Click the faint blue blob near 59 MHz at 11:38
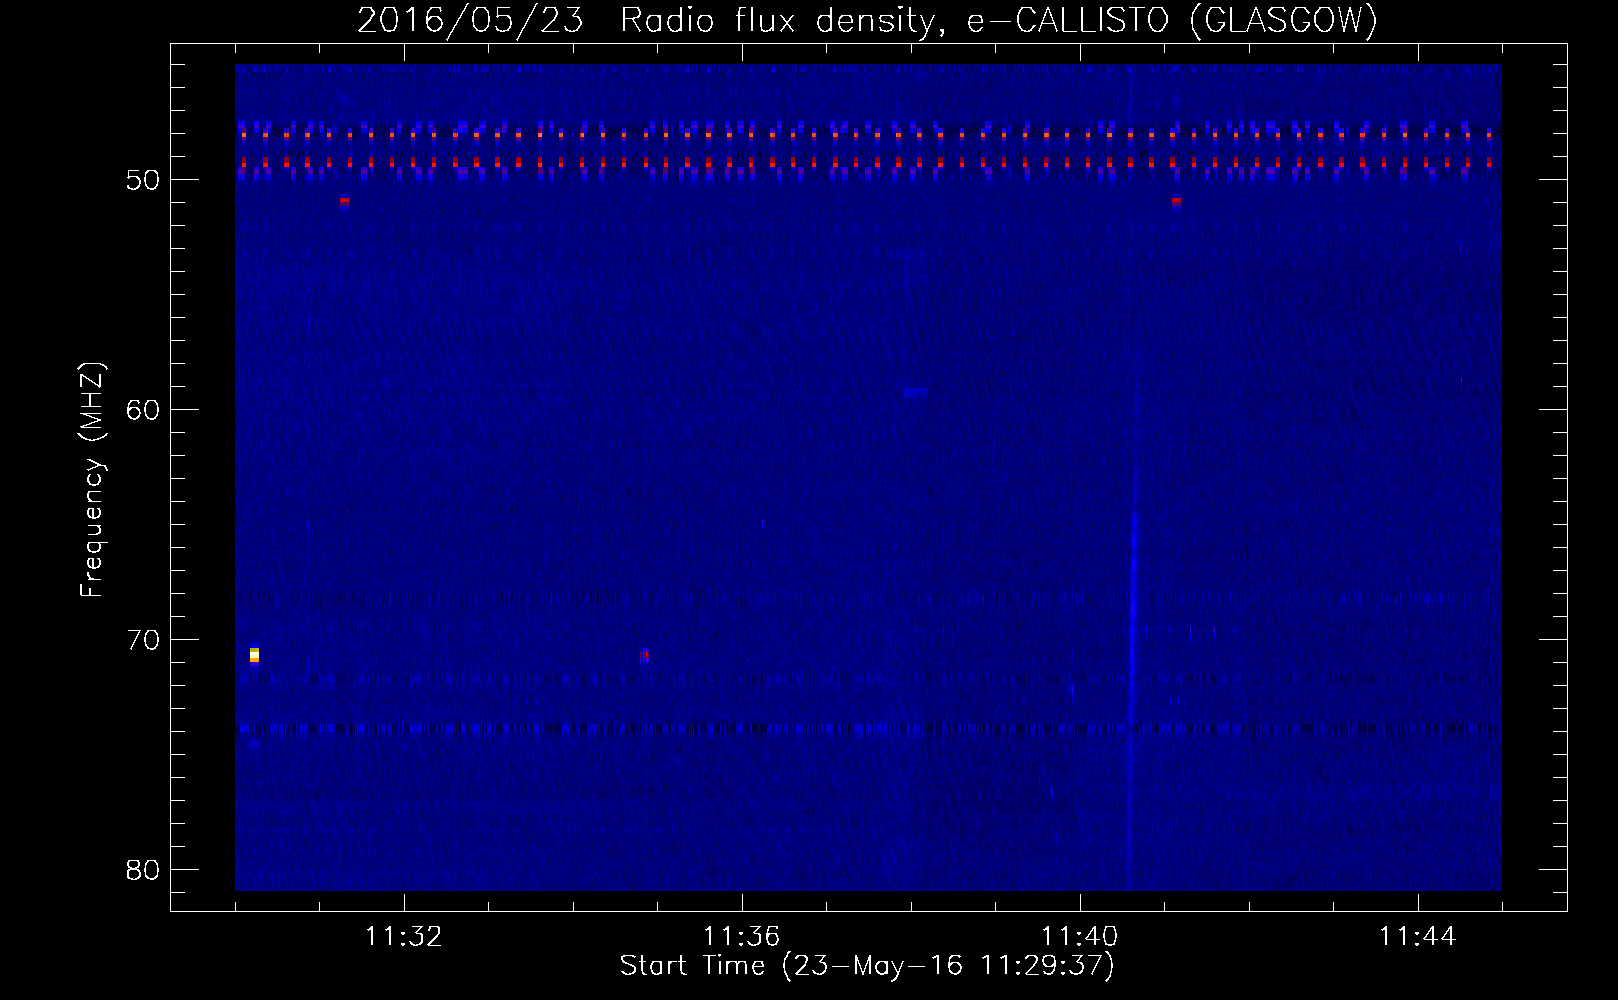Viewport: 1618px width, 1000px height. point(915,393)
